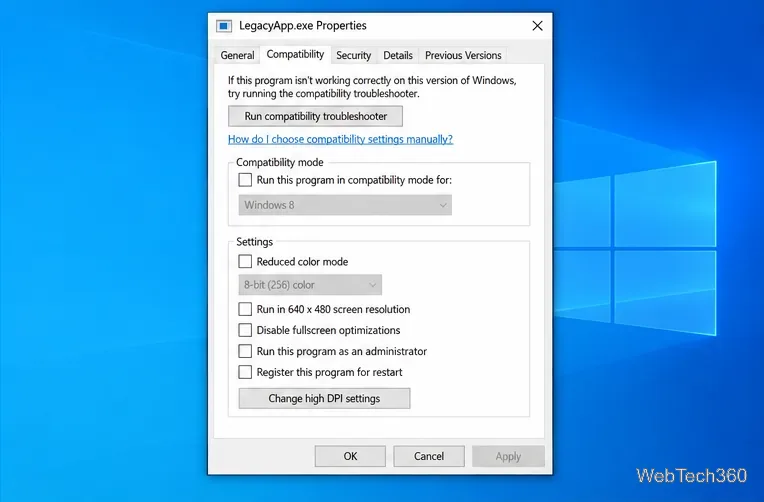Toggle Disable fullscreen optimizations
Screen dimensions: 764x502
coord(245,330)
